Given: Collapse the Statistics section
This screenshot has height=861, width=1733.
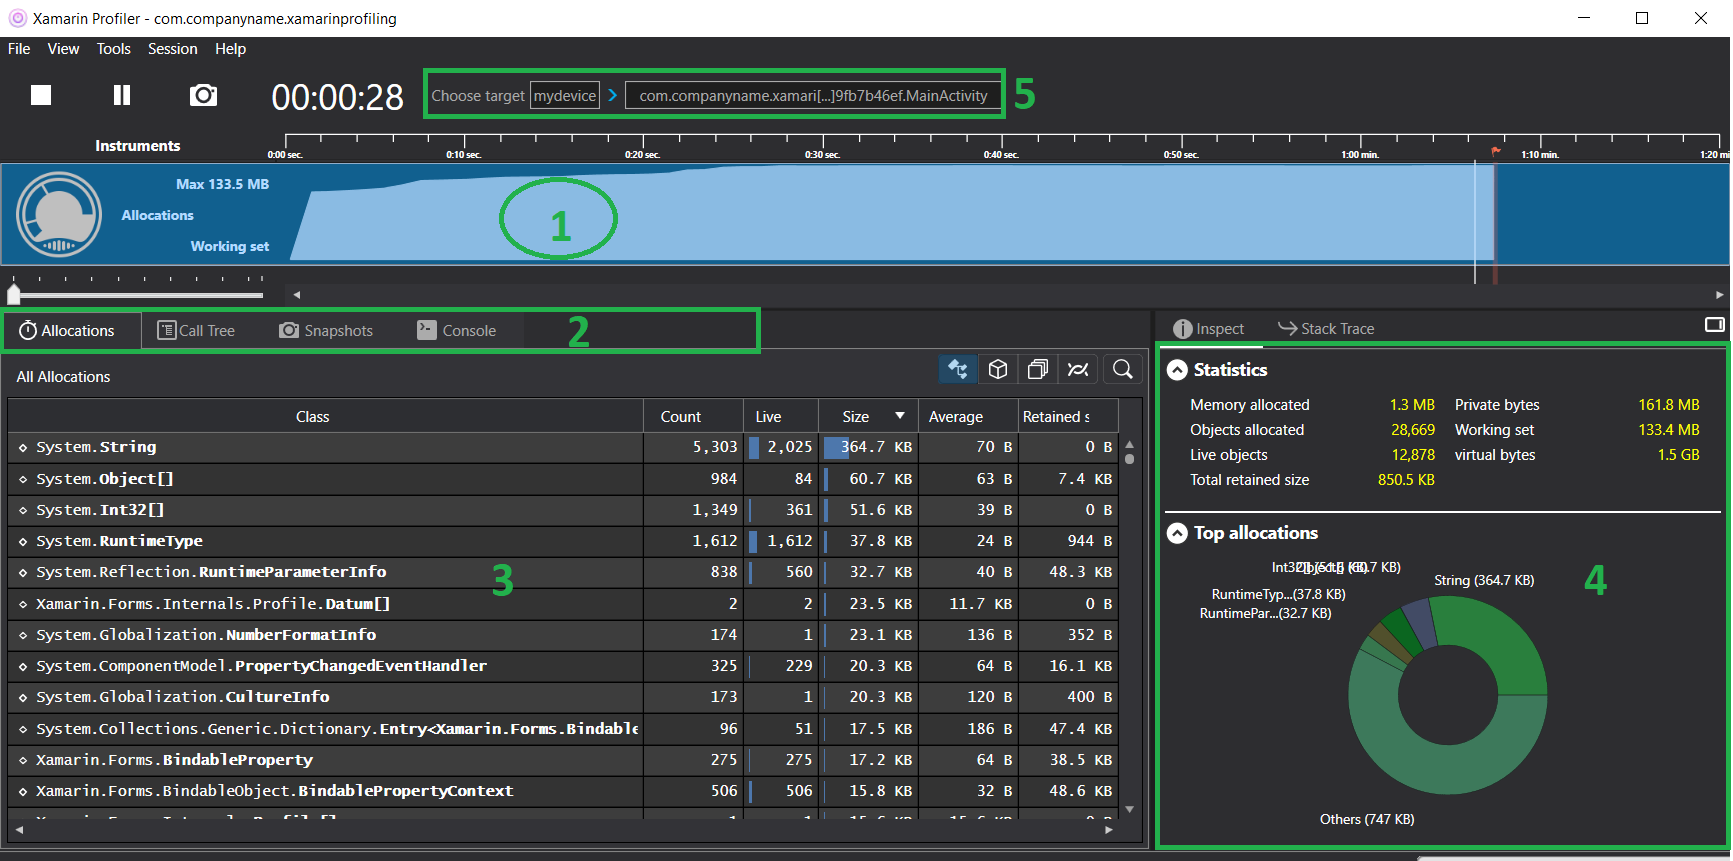Looking at the screenshot, I should coord(1178,370).
